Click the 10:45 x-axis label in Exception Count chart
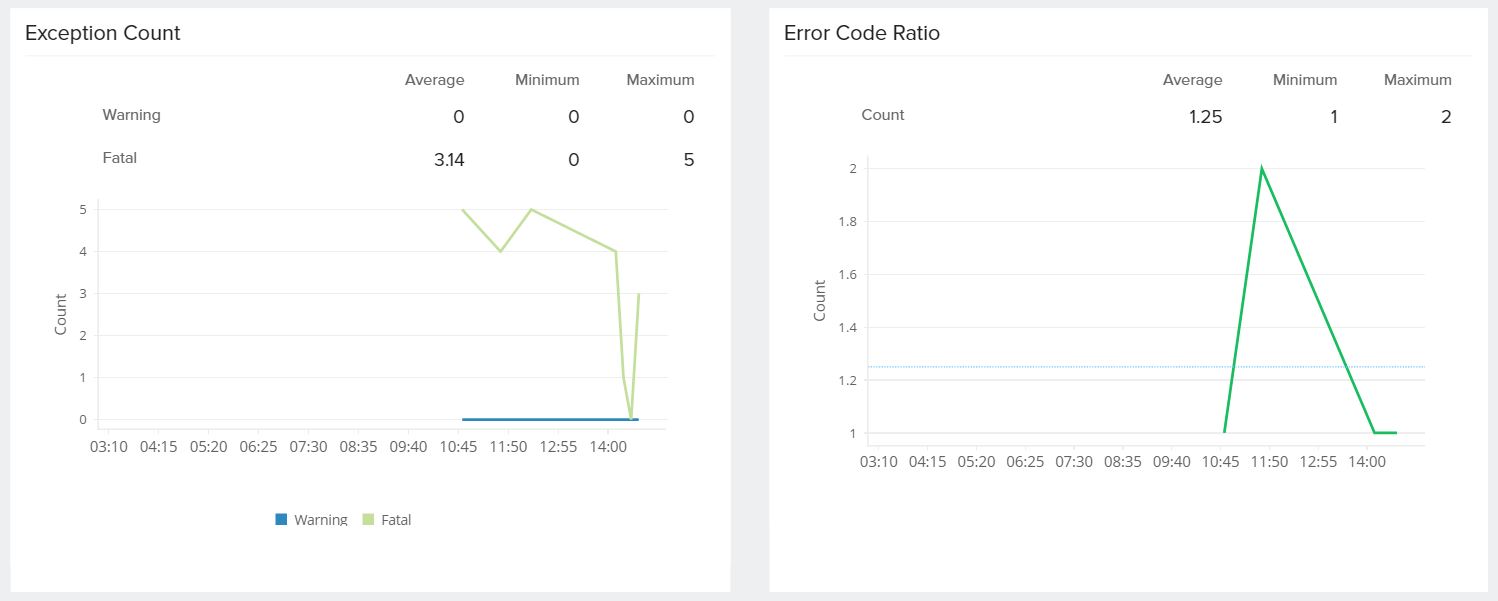1498x601 pixels. point(458,446)
